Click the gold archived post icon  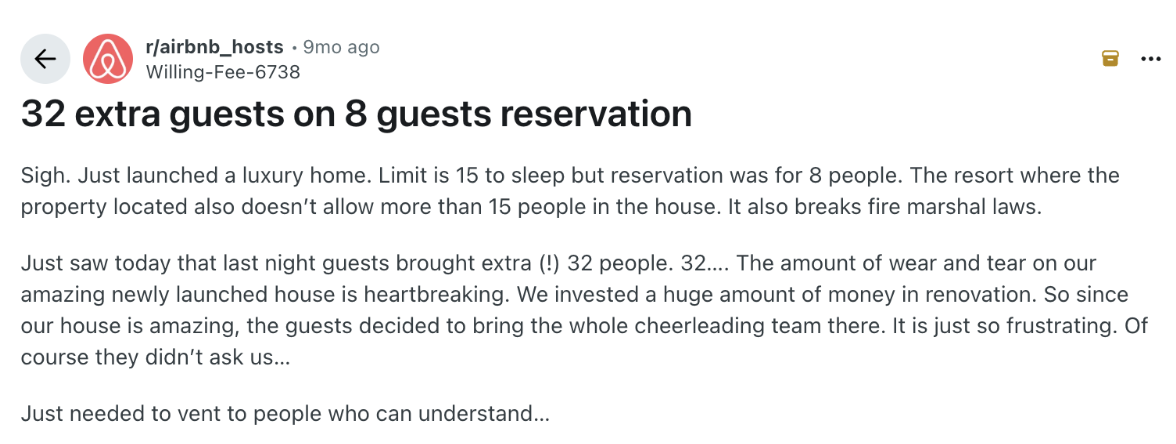click(x=1110, y=59)
